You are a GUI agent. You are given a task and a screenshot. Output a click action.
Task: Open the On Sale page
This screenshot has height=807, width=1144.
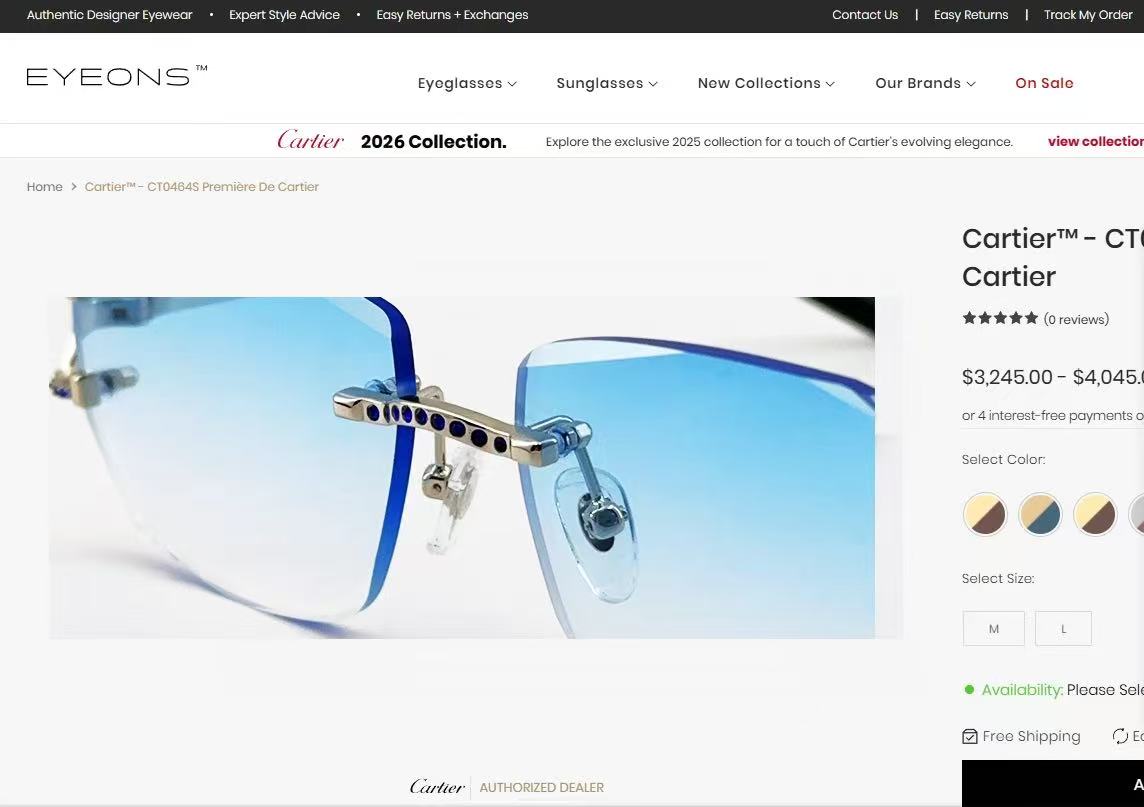[x=1044, y=83]
